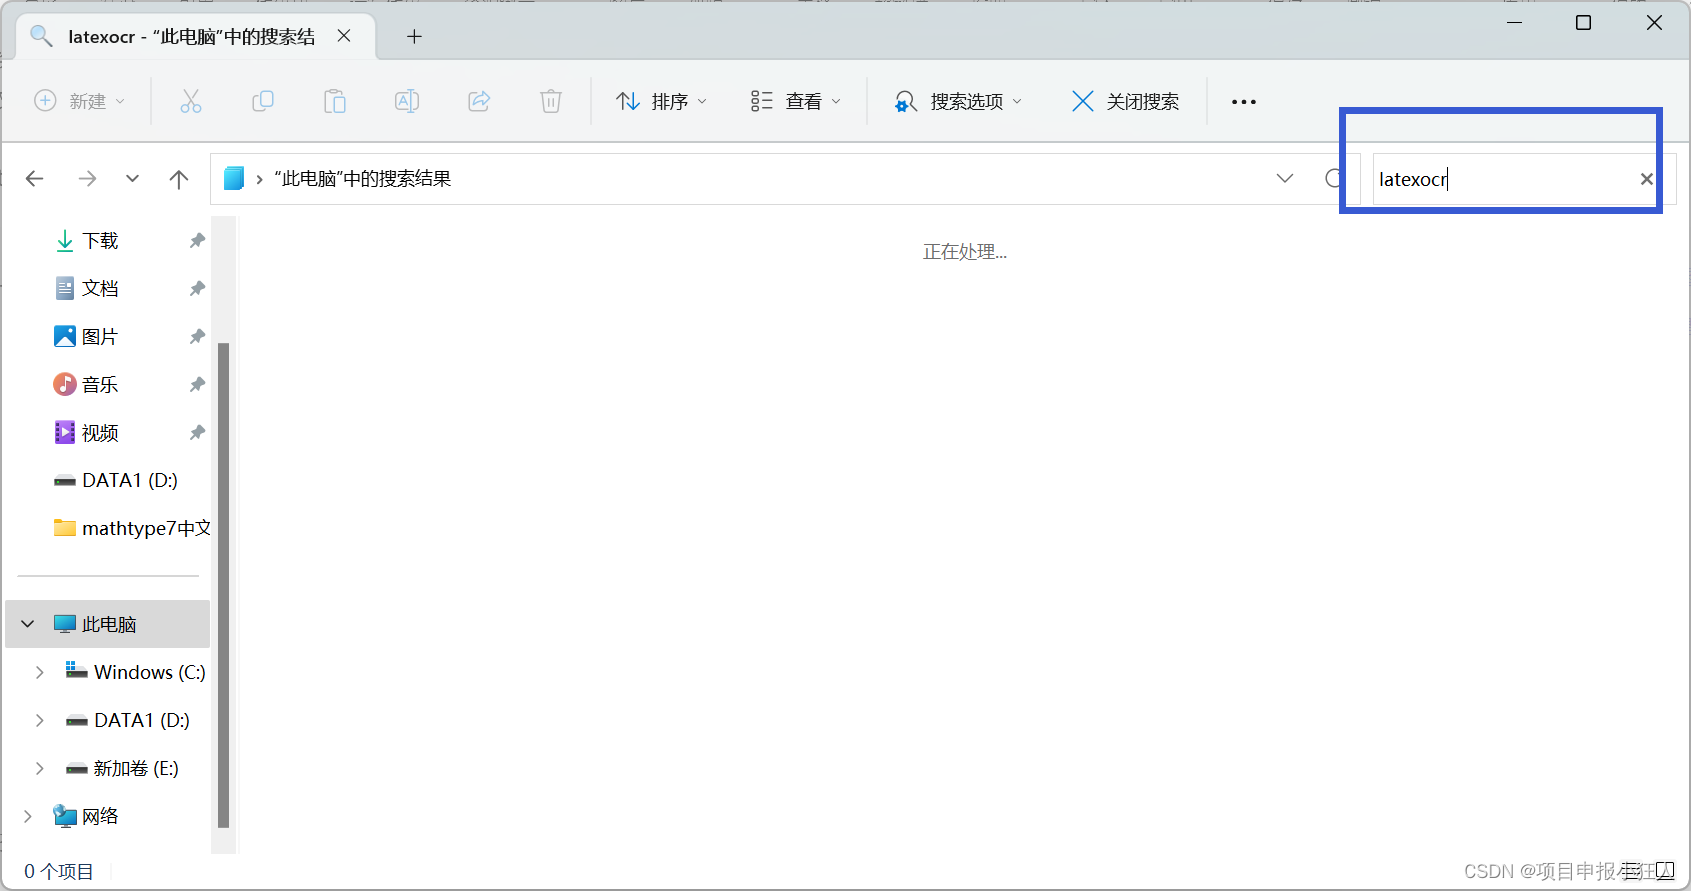Open the 排序 sort dropdown

coord(662,101)
